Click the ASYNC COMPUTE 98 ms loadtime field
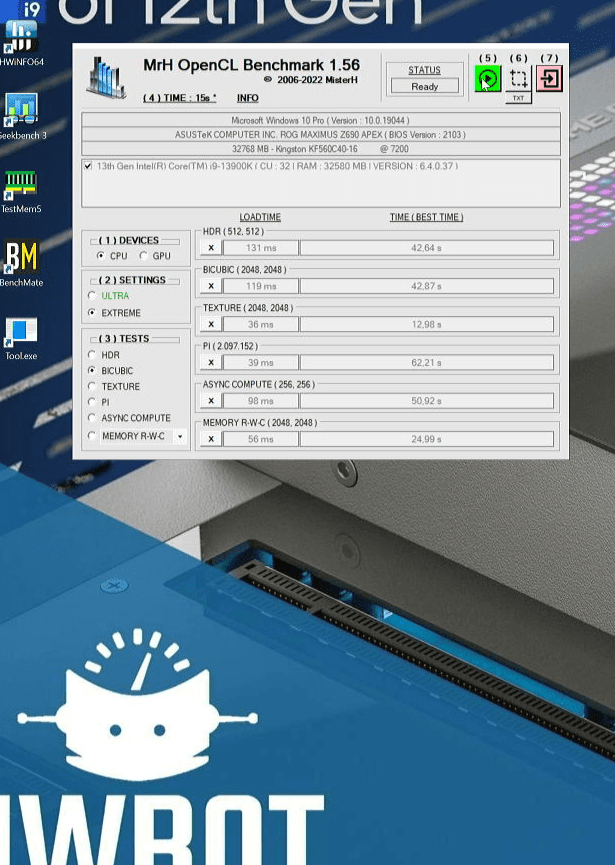Screen dimensions: 615x865 pos(261,401)
